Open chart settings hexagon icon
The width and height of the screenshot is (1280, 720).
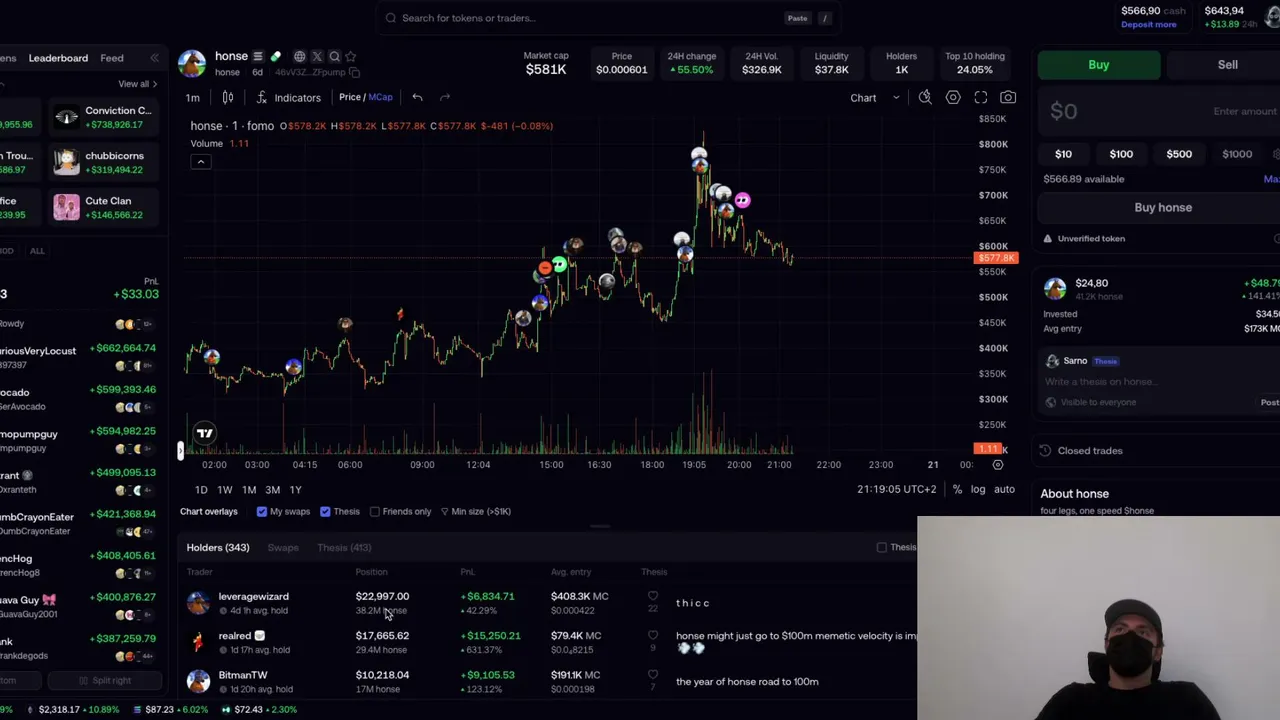953,97
